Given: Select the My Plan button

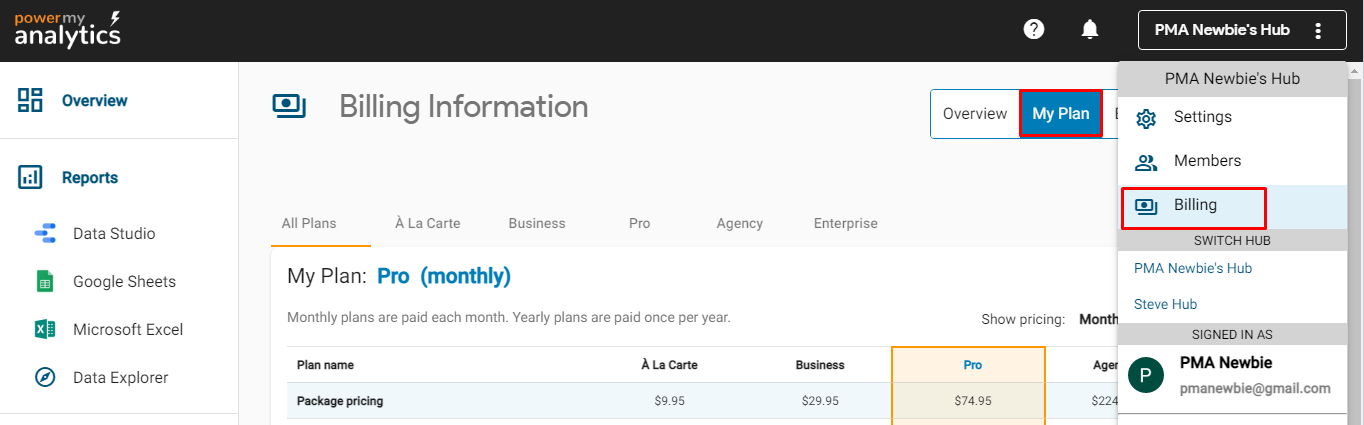Looking at the screenshot, I should pos(1060,114).
